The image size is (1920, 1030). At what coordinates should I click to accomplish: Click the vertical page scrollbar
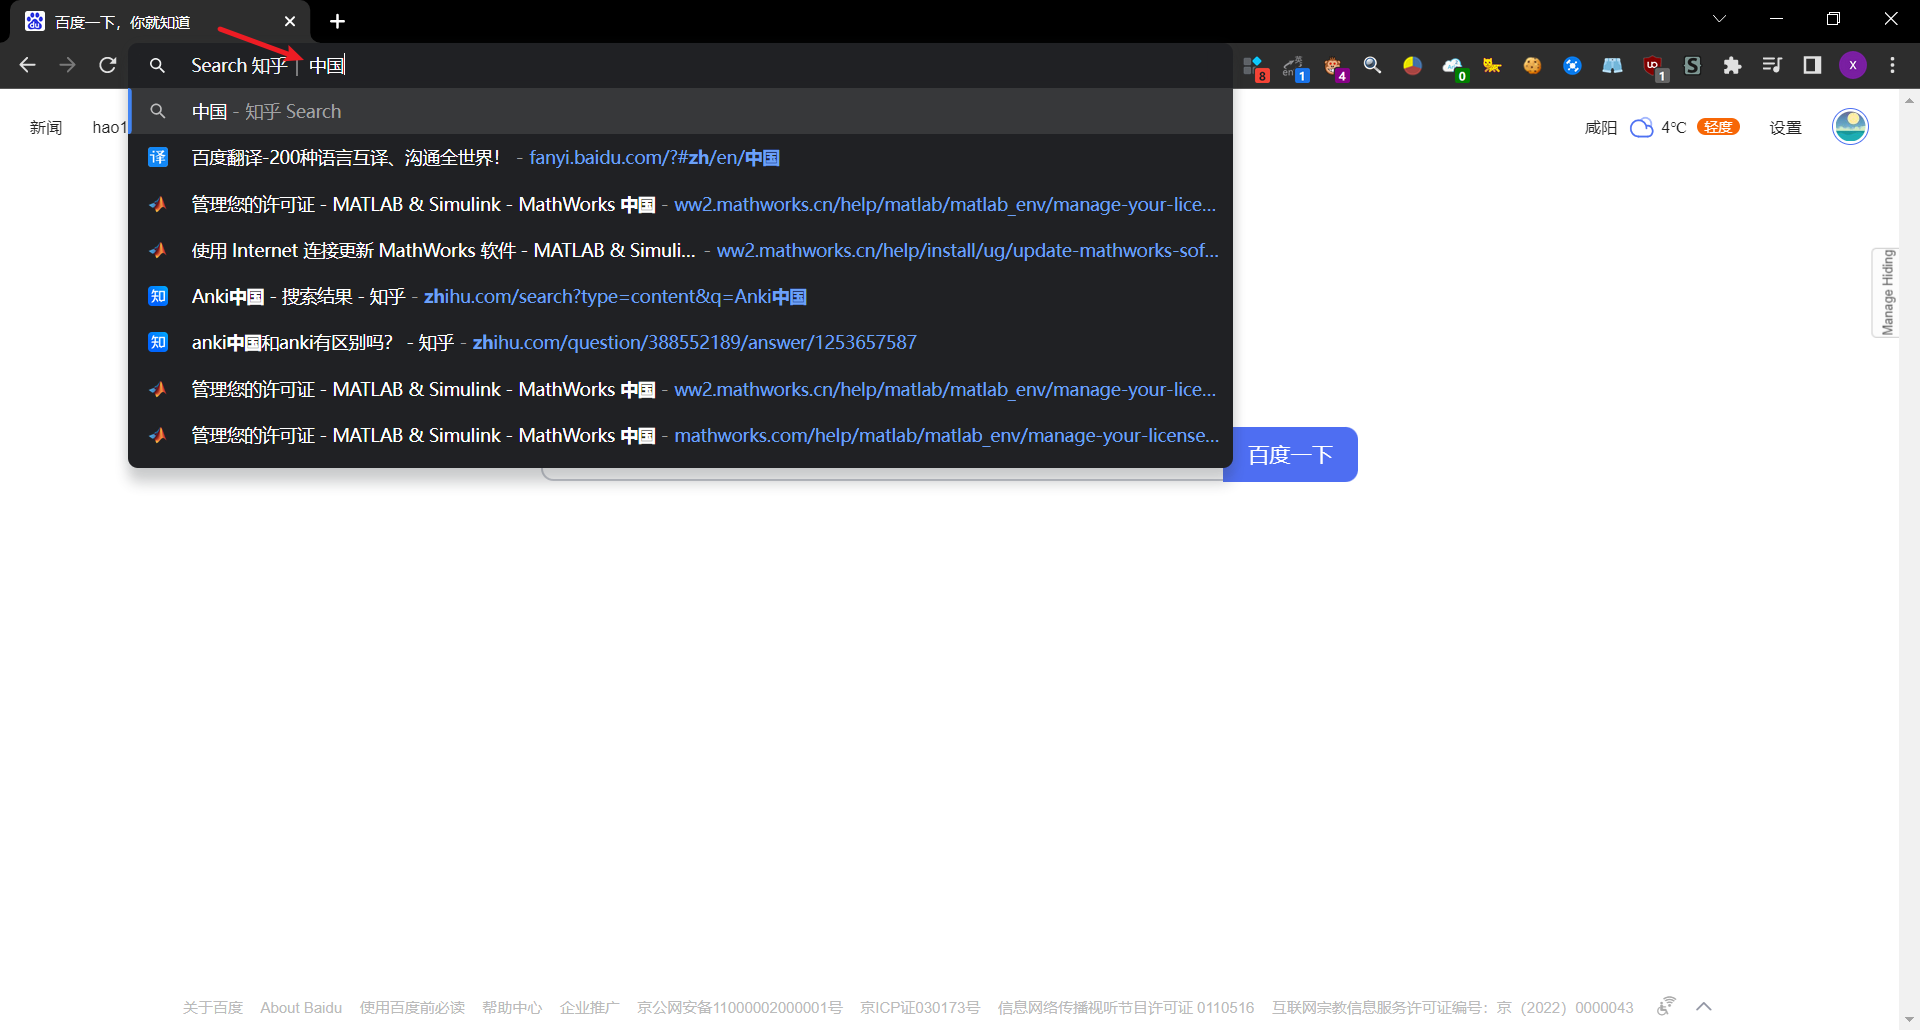[1910, 560]
